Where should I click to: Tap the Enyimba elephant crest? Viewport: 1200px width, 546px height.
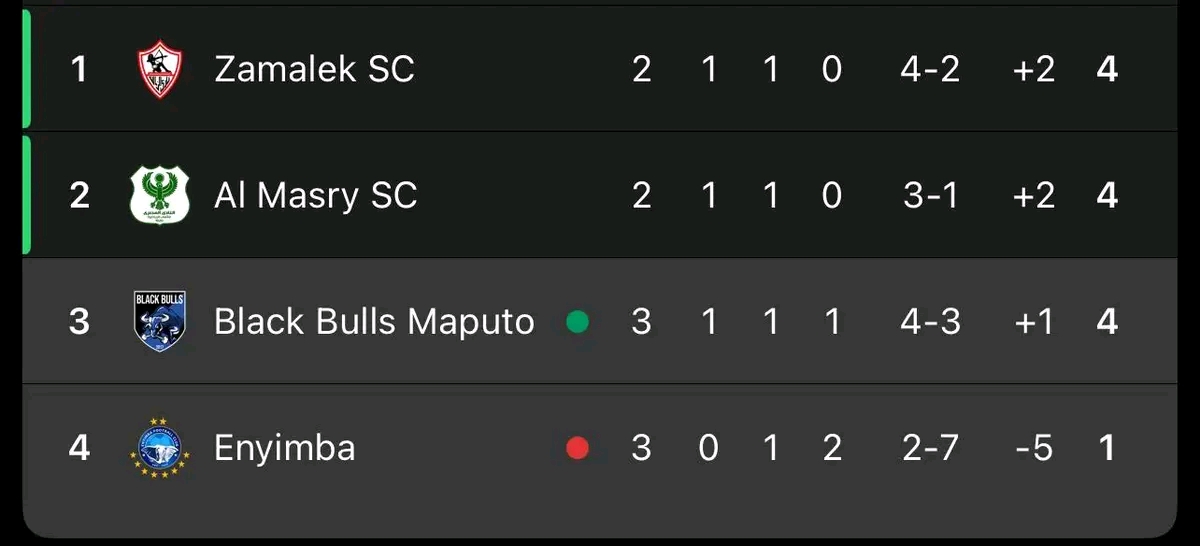point(160,447)
